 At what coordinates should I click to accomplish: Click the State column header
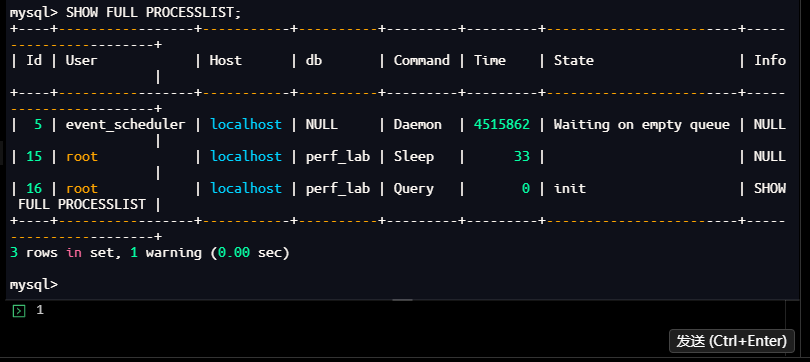[574, 60]
